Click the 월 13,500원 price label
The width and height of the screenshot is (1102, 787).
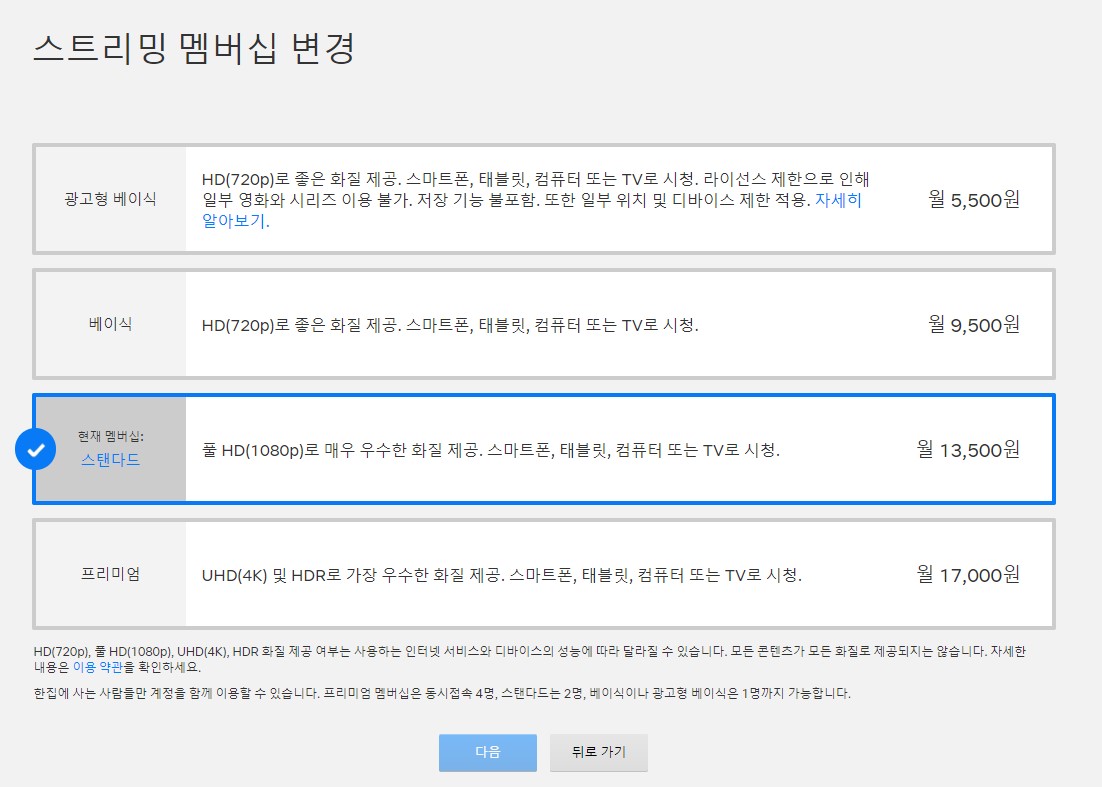coord(968,449)
